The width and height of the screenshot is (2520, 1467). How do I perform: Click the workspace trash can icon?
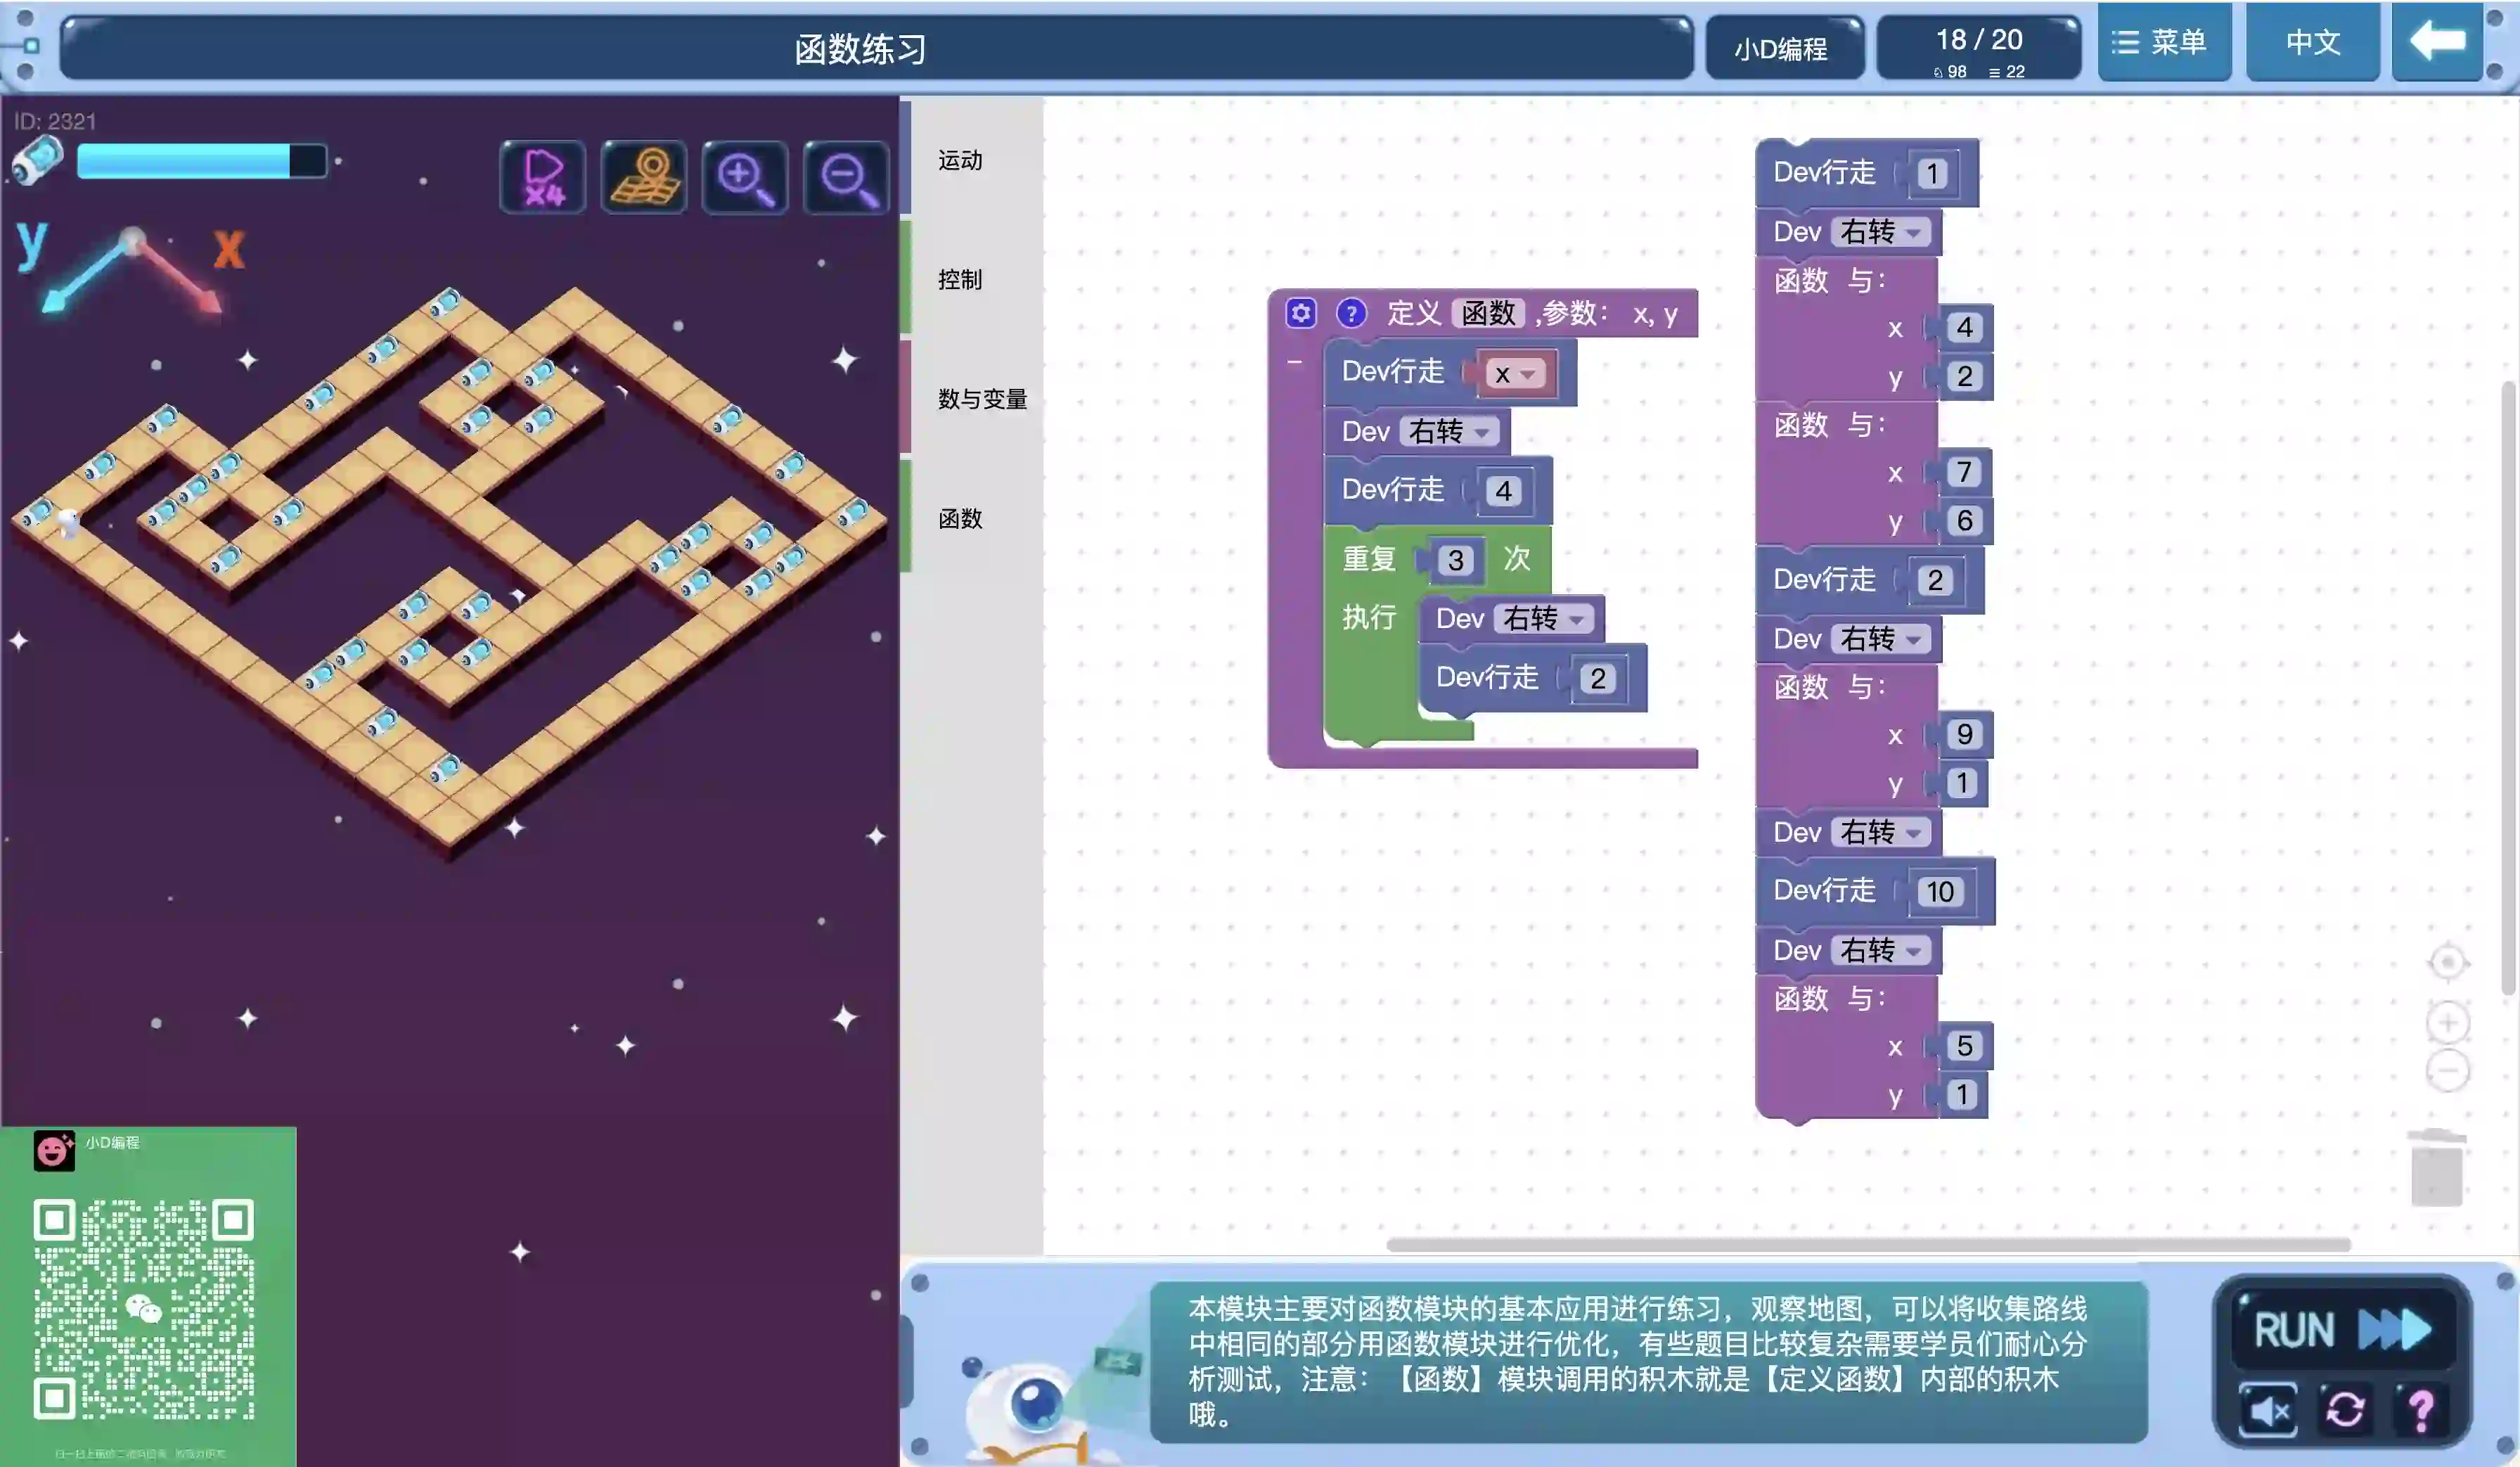point(2436,1168)
